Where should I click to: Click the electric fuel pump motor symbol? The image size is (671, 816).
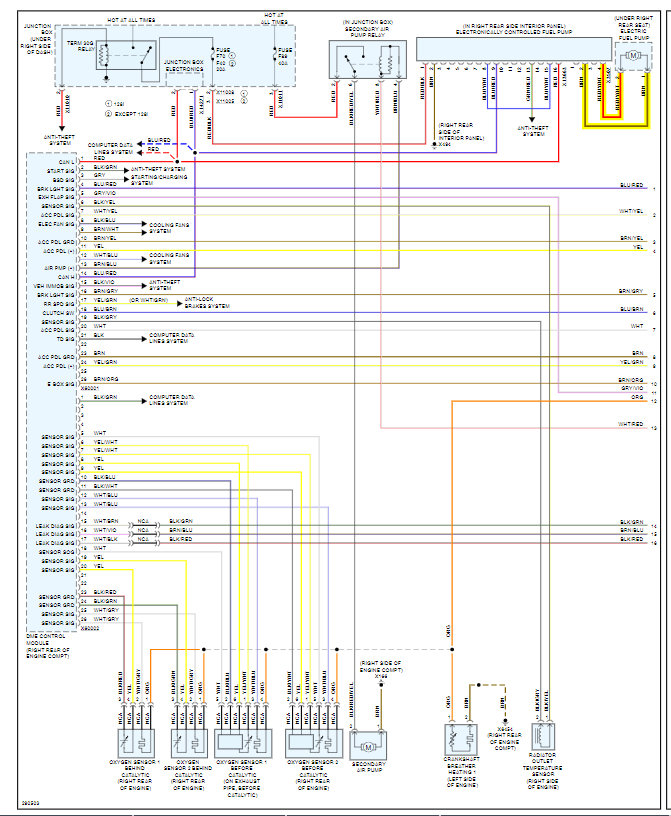click(x=633, y=55)
